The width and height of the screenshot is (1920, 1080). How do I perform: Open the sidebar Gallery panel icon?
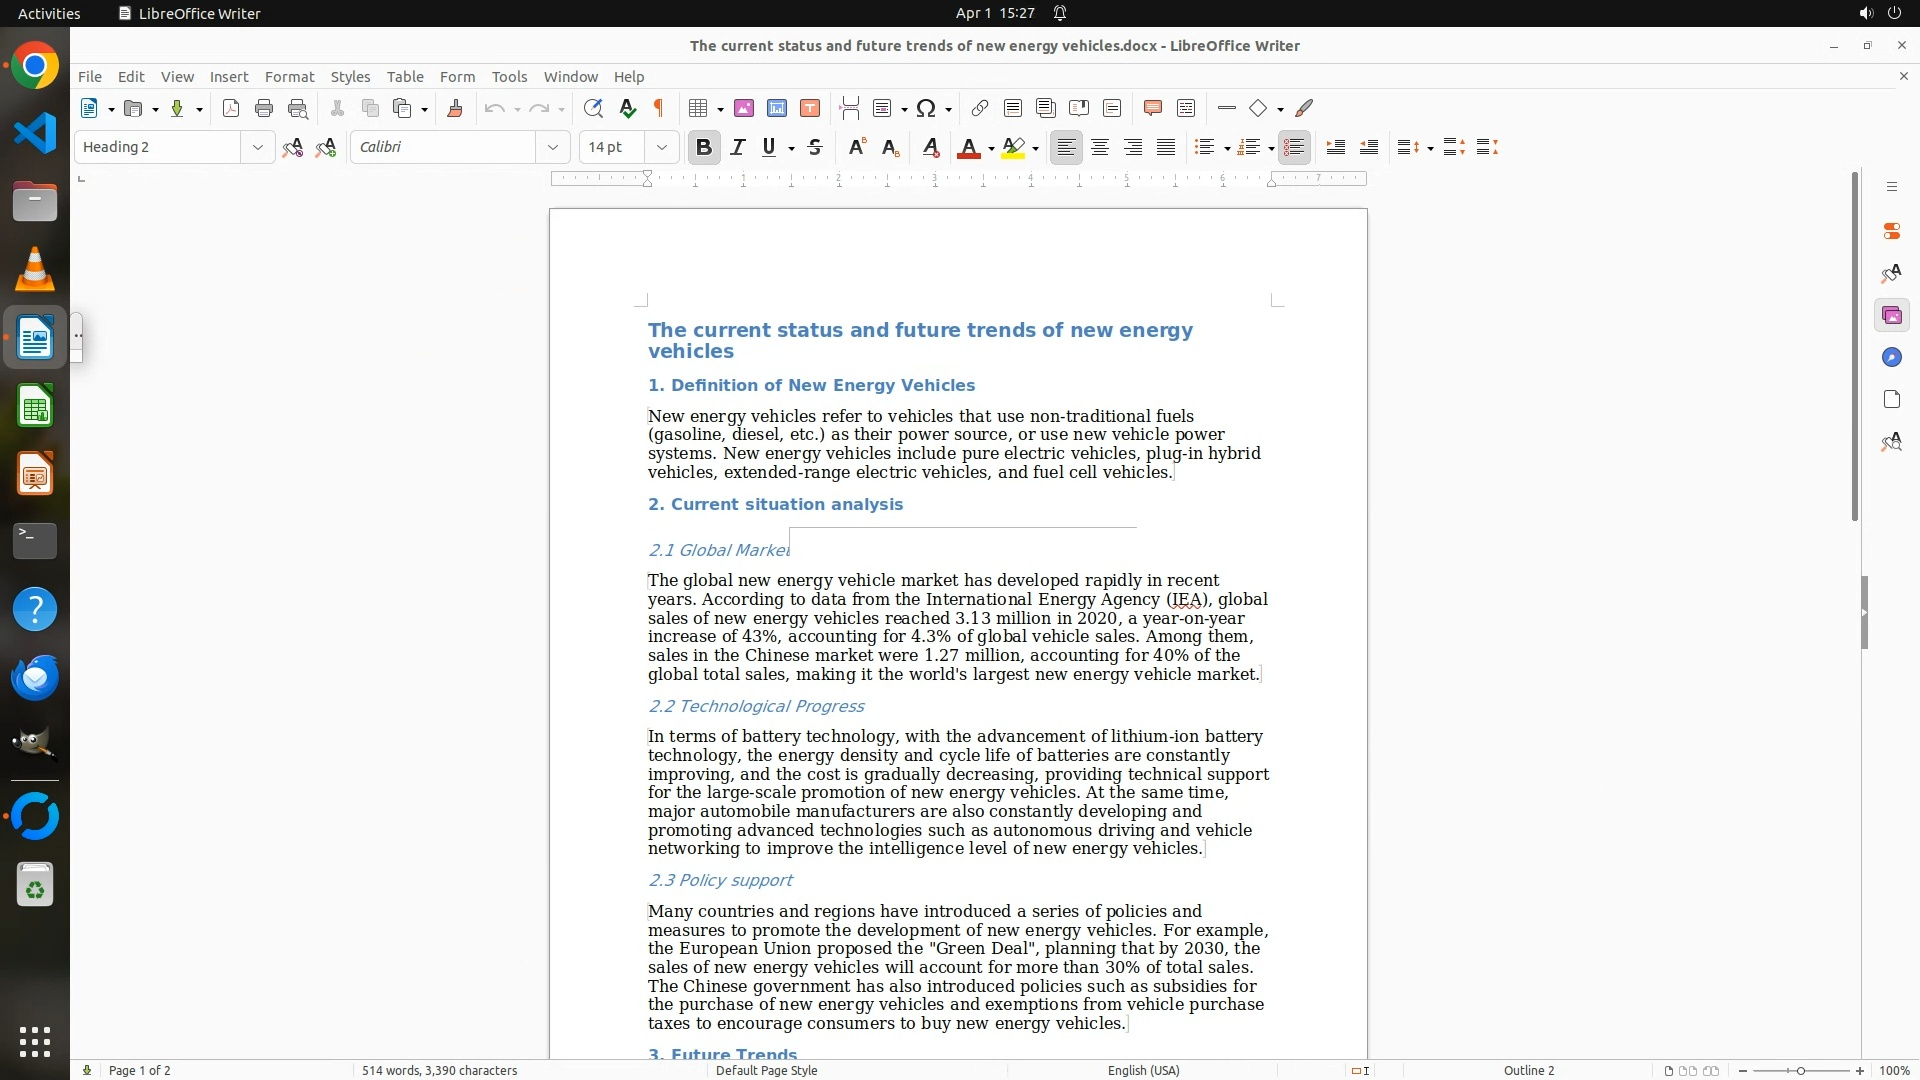click(1892, 316)
